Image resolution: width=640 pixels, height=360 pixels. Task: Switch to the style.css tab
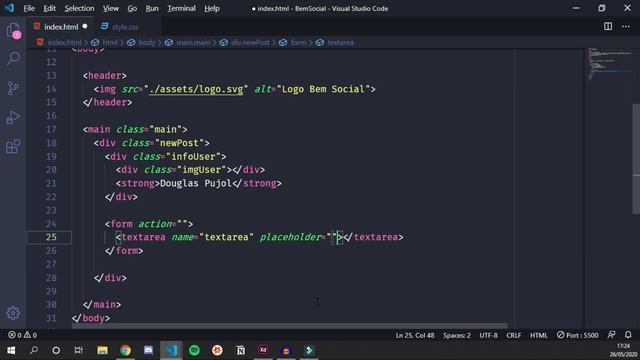(x=125, y=27)
